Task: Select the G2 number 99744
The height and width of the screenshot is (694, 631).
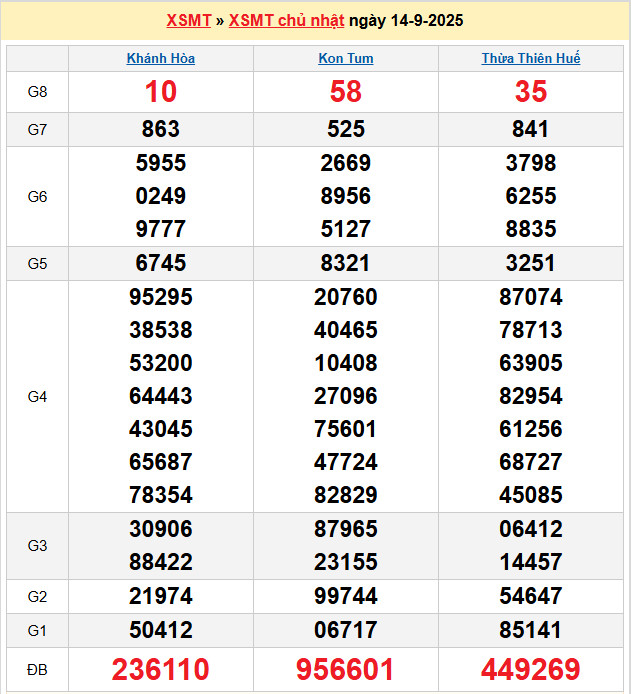Action: (346, 597)
